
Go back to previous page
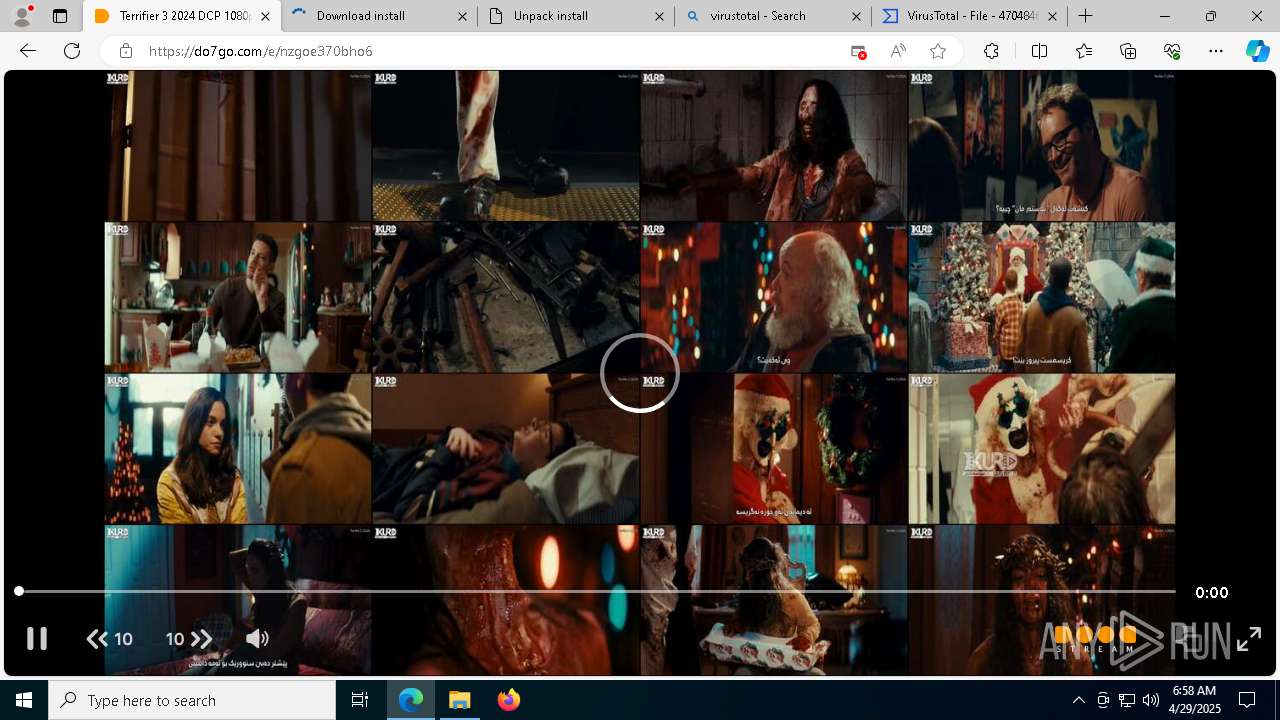(28, 51)
